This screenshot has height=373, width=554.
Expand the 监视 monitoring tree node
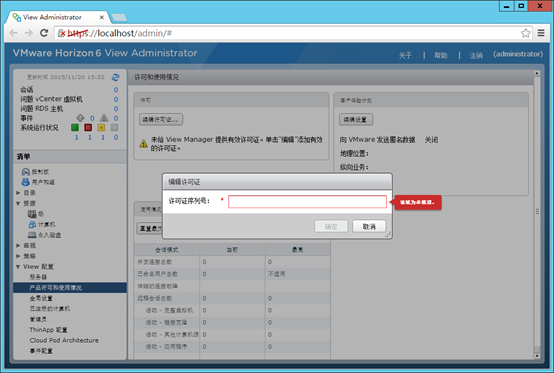(18, 245)
